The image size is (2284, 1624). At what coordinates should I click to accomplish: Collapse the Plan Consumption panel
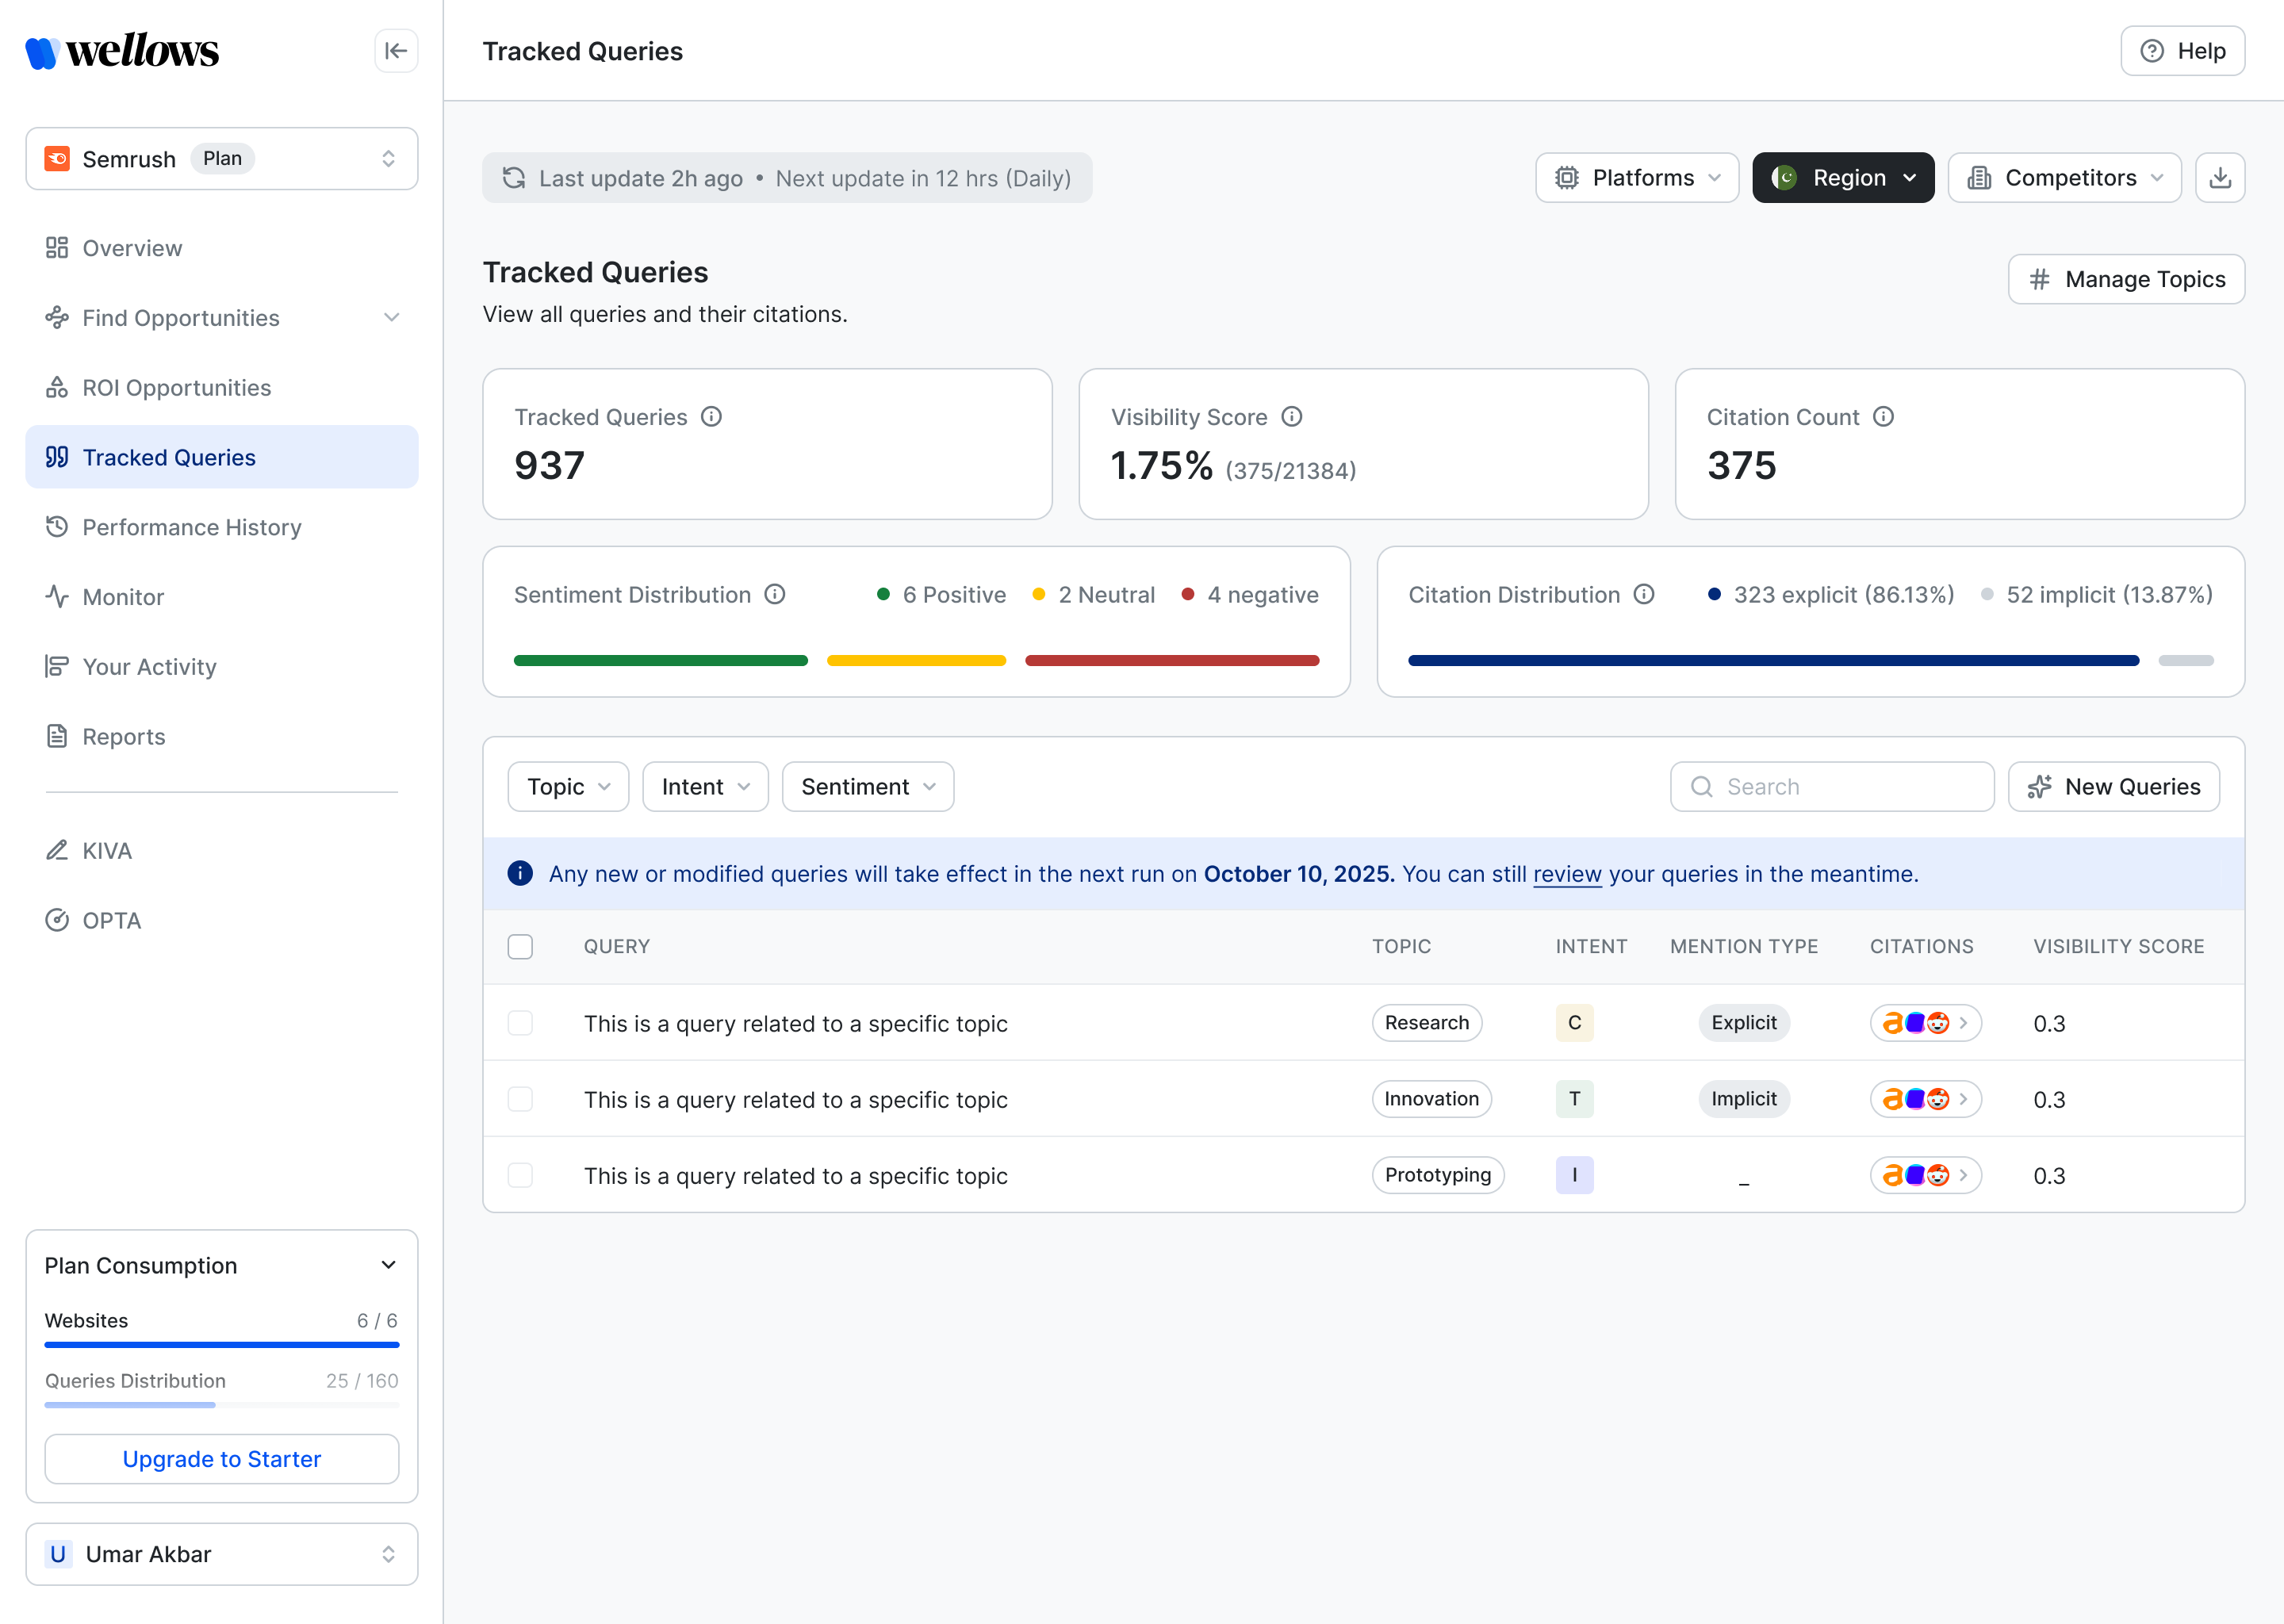389,1266
